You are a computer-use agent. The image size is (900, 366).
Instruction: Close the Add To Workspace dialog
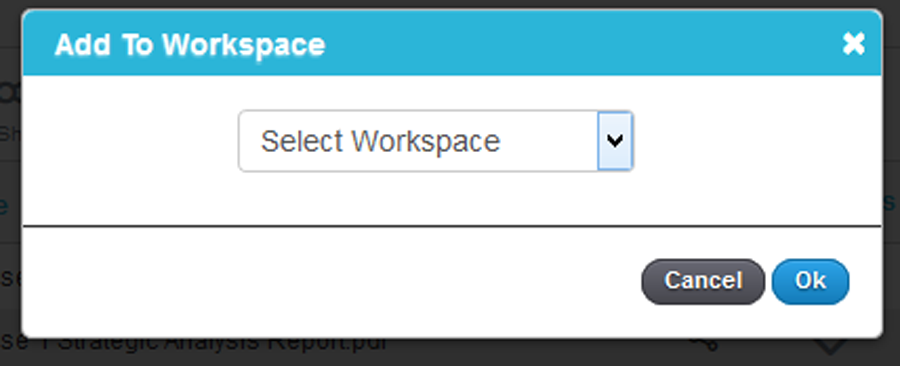tap(854, 44)
